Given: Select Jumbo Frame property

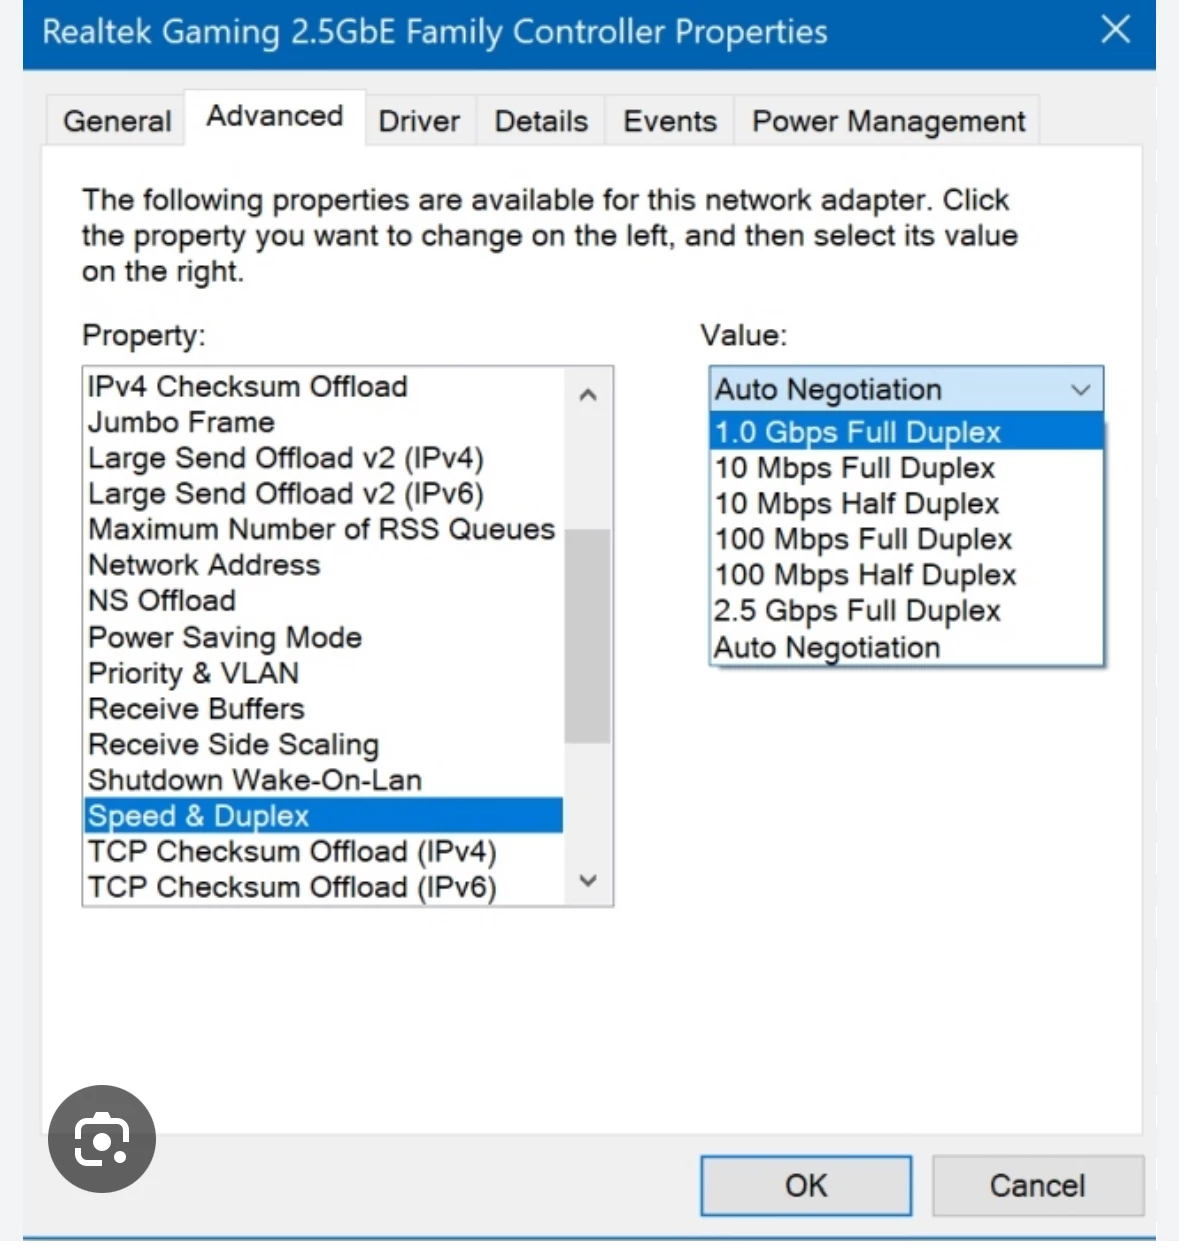Looking at the screenshot, I should pos(324,422).
